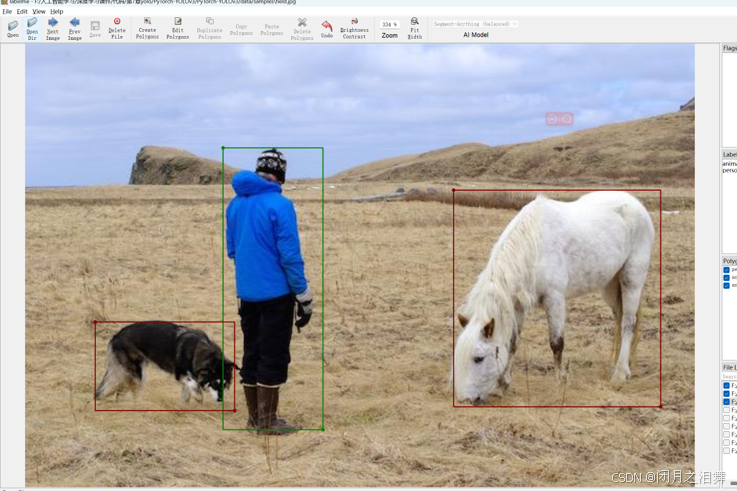
Task: Click the Flags panel title
Action: point(729,48)
